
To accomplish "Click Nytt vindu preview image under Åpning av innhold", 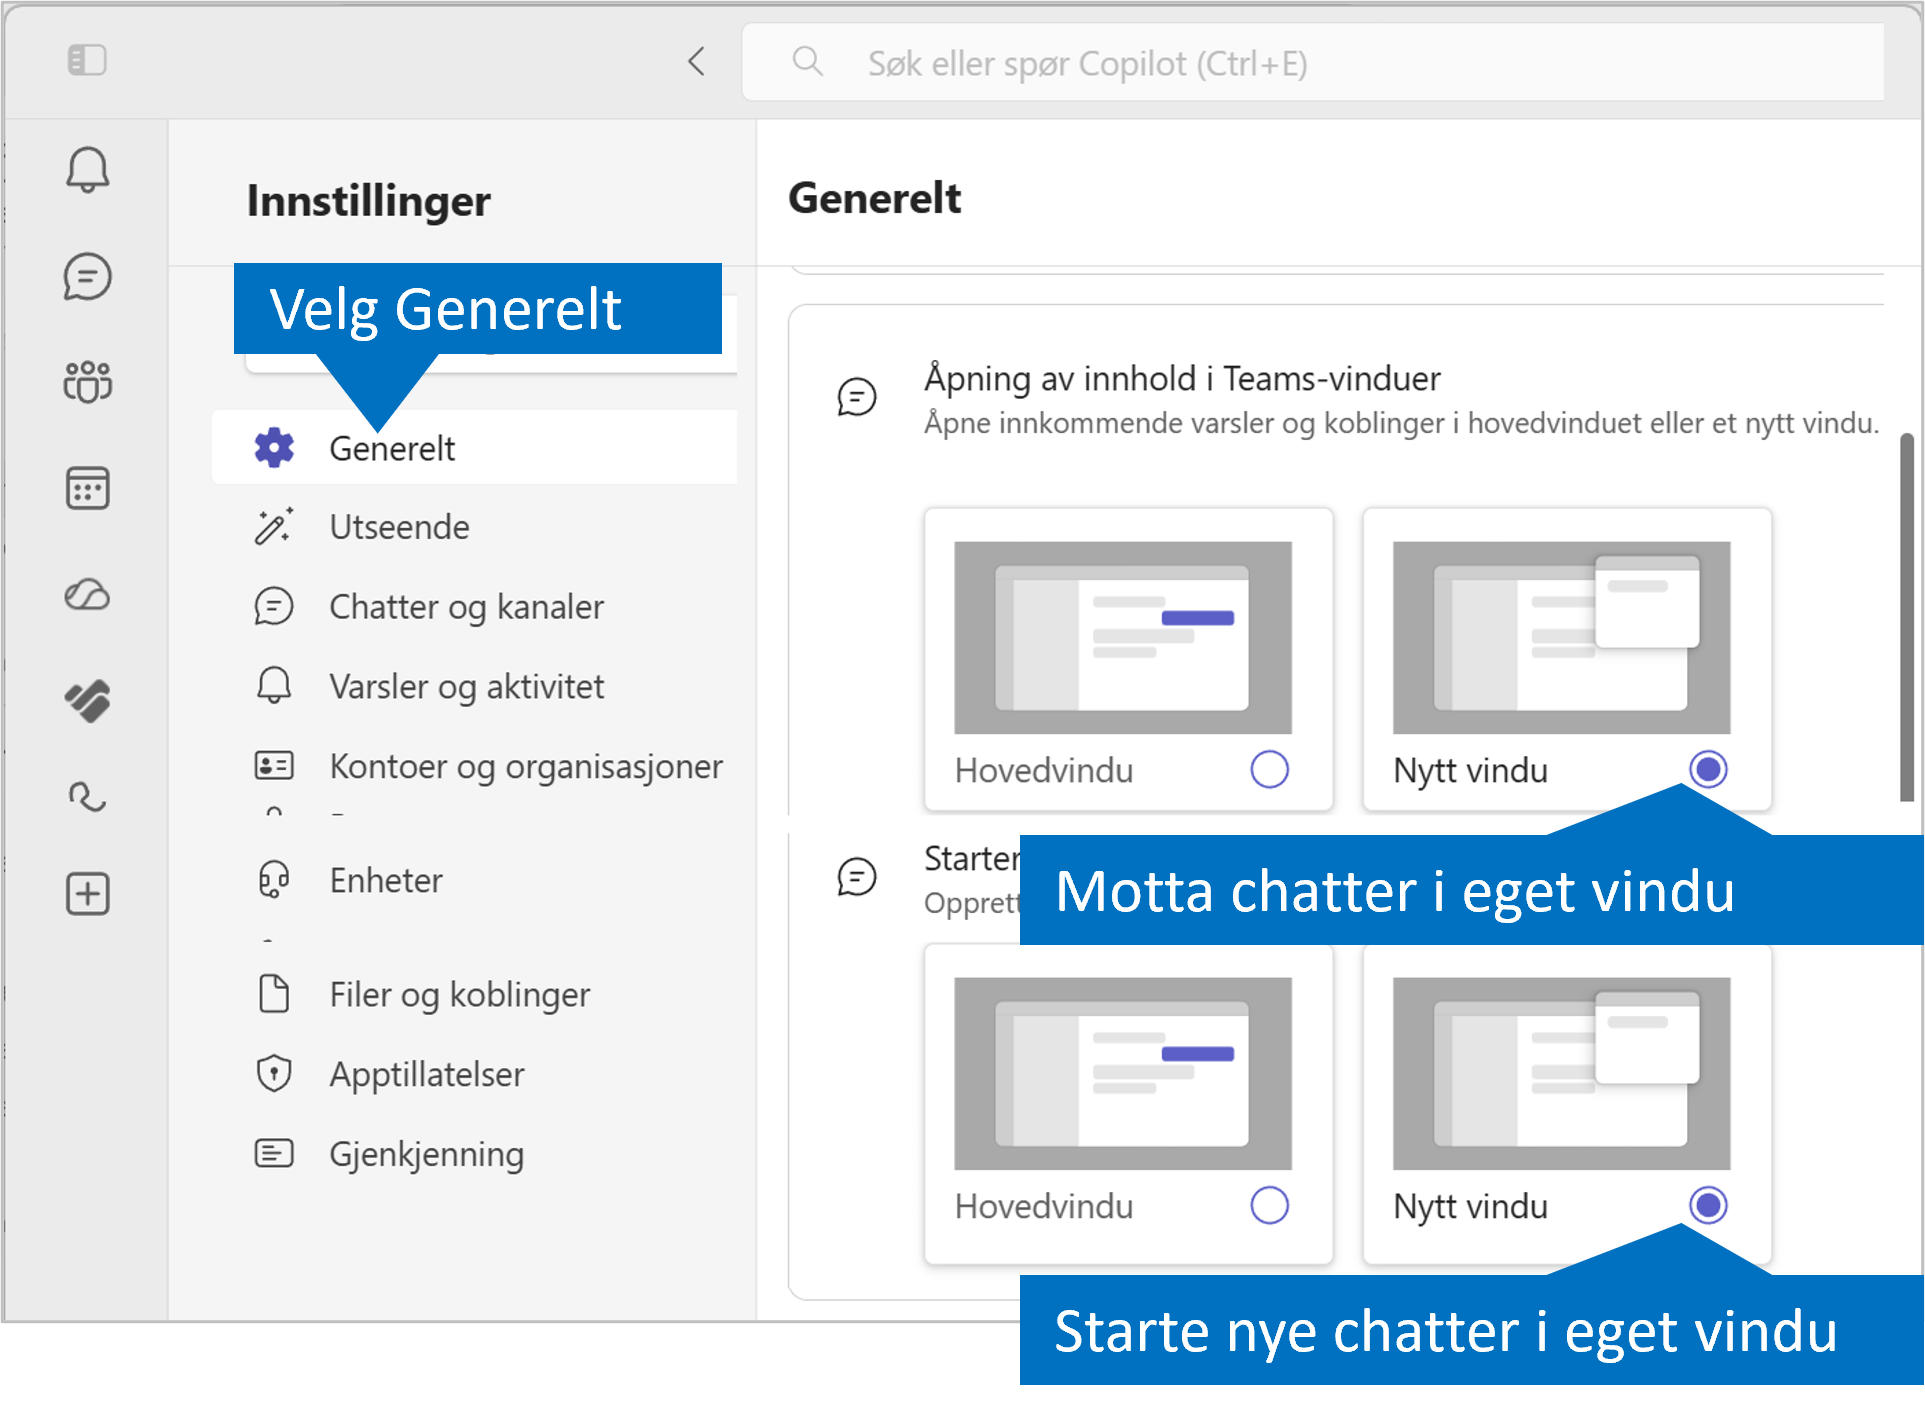I will [1562, 638].
